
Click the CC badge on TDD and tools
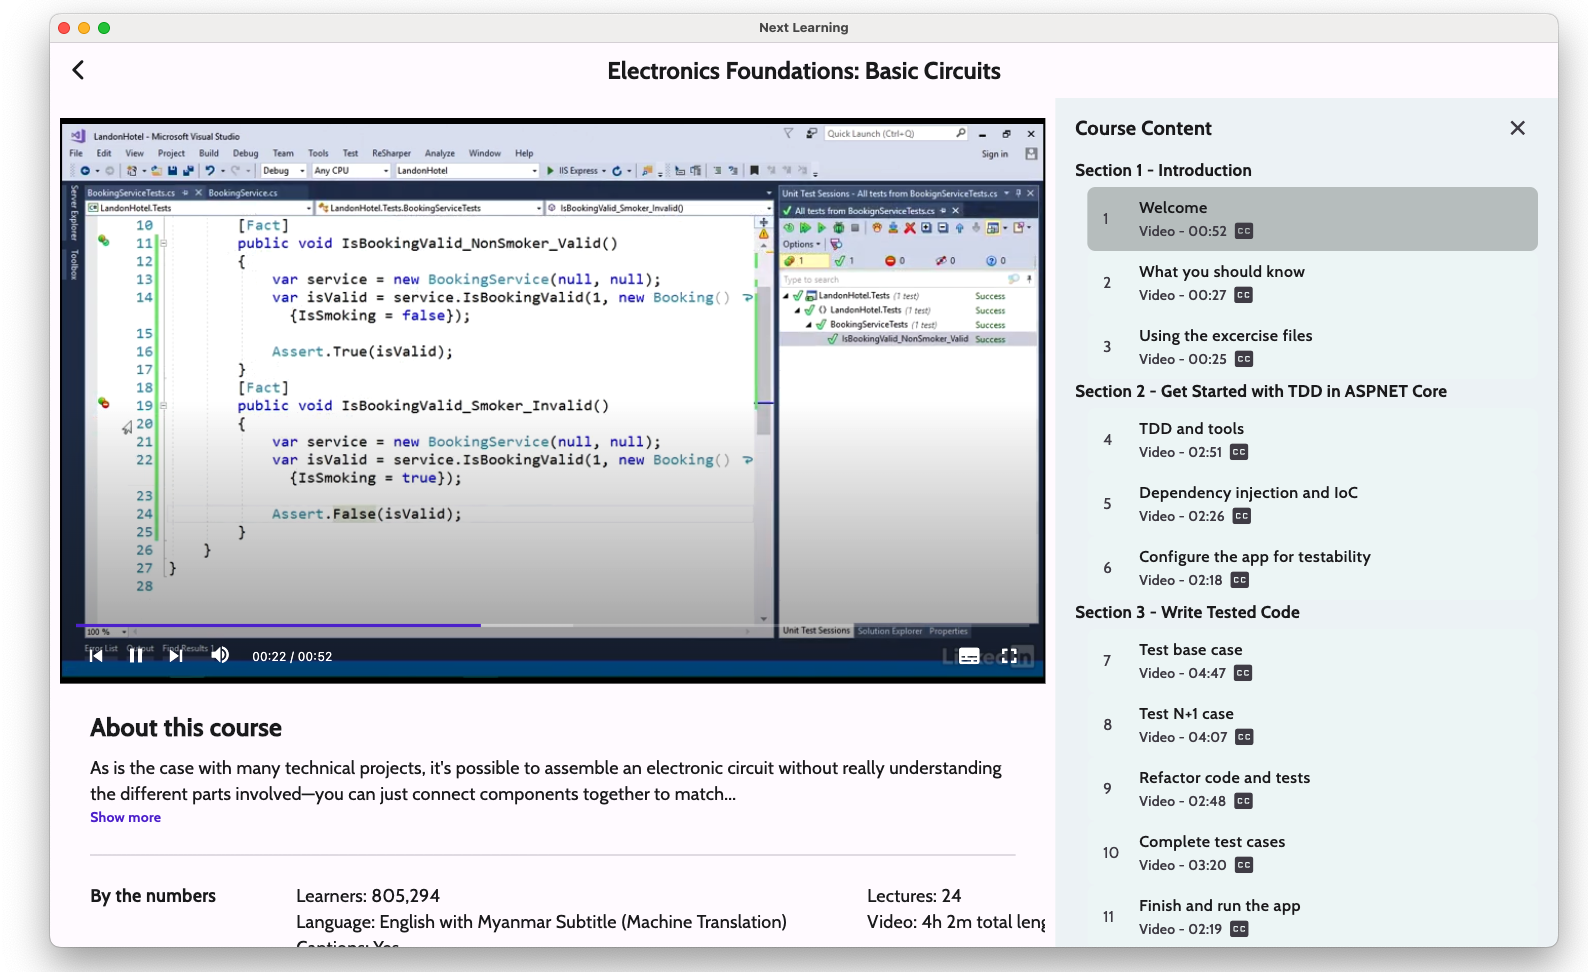point(1239,452)
